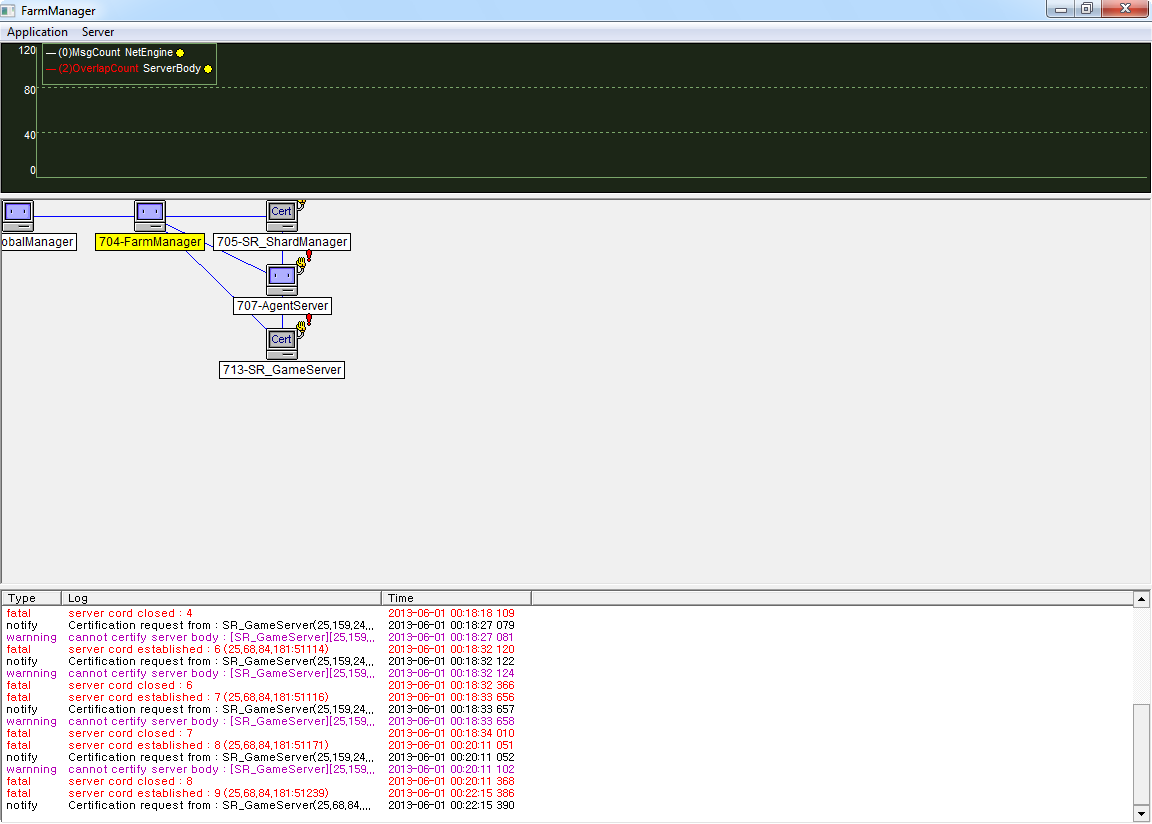Viewport: 1152px width, 824px height.
Task: Click the GlobalManager computer icon
Action: [x=17, y=215]
